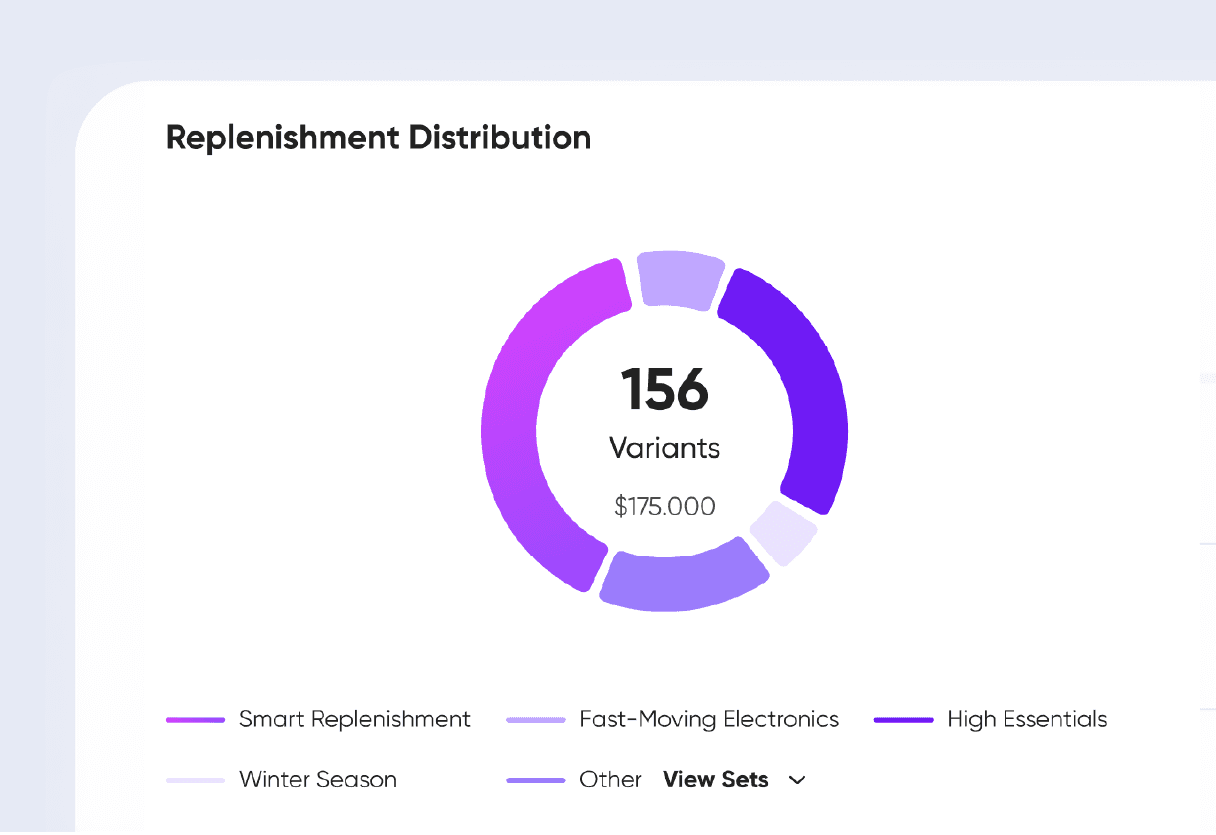Screen dimensions: 1216x835
Task: Select the Winter Season pale segment
Action: click(x=783, y=532)
